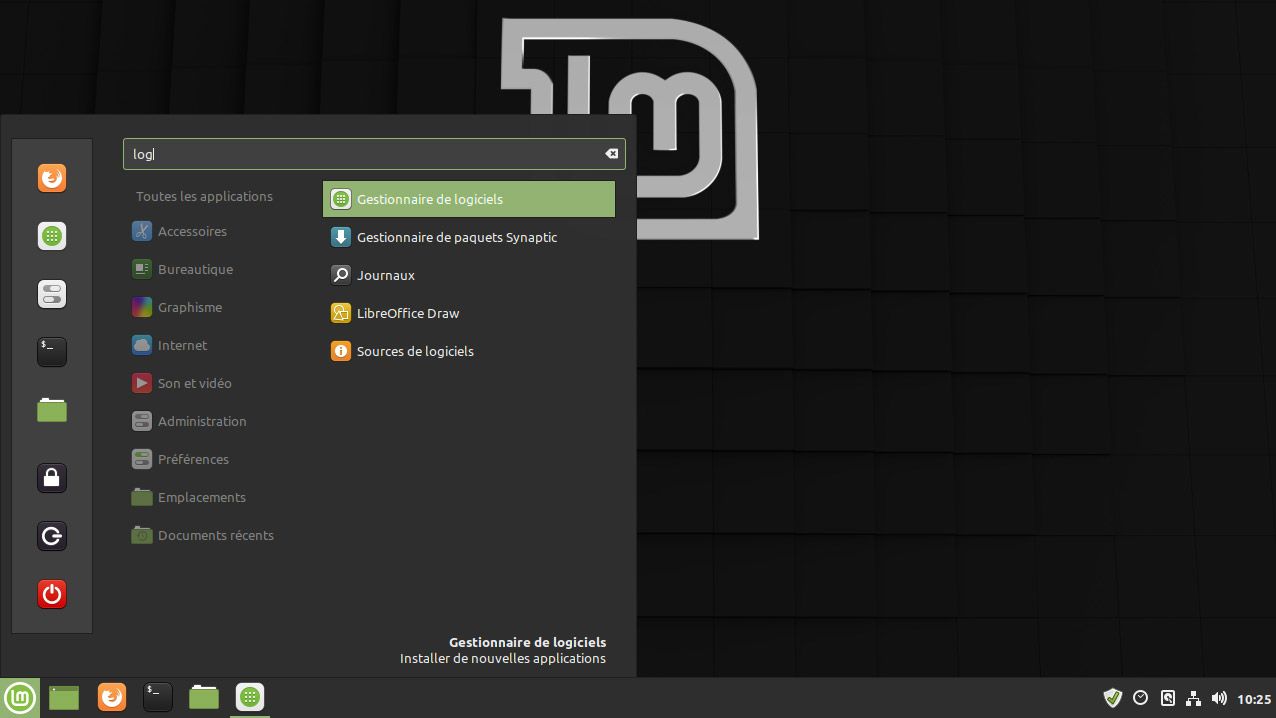This screenshot has height=718, width=1276.
Task: Select the 'Son et vidéo' category
Action: (x=194, y=383)
